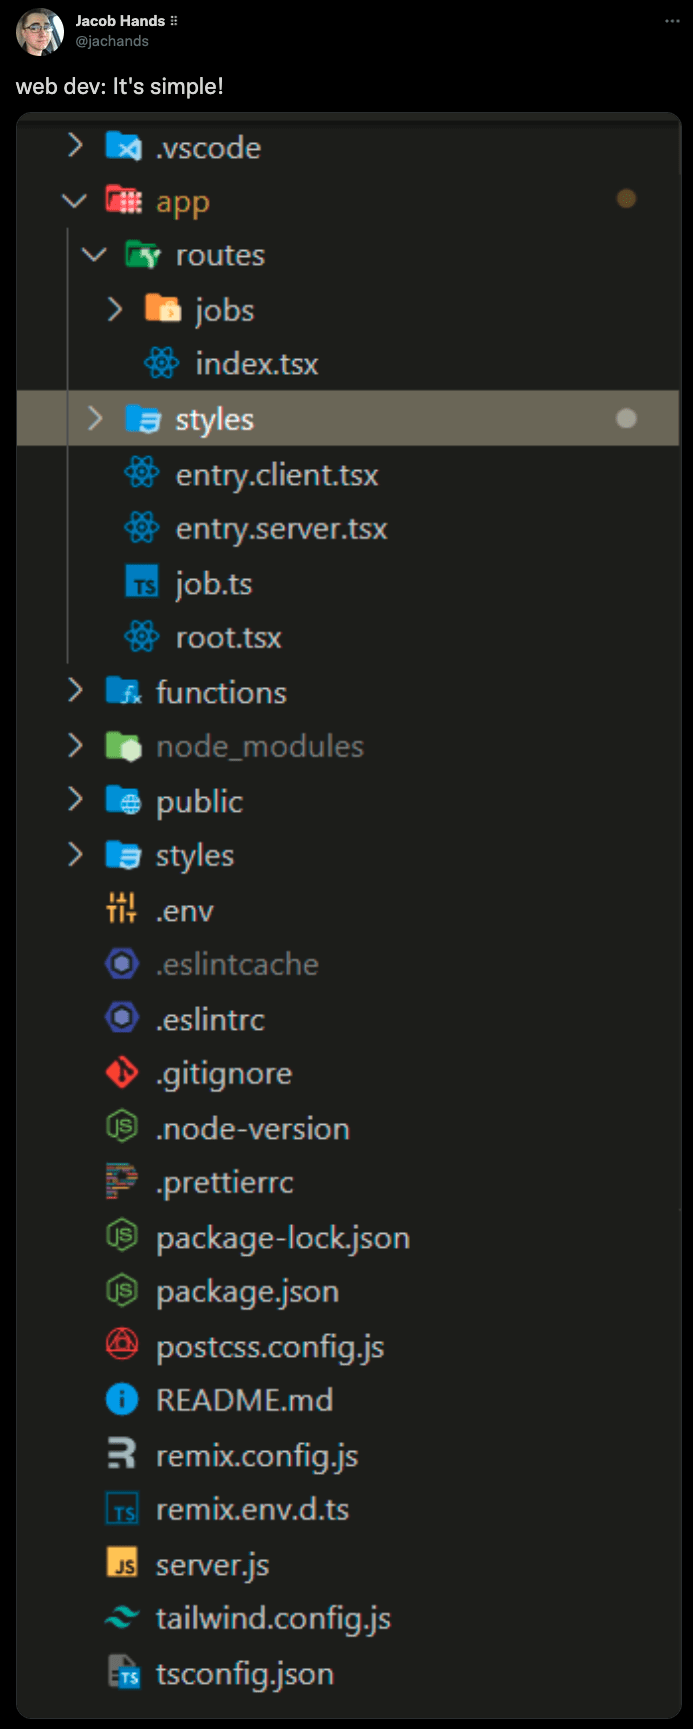Expand the public folder chevron
Image resolution: width=693 pixels, height=1729 pixels.
[75, 799]
